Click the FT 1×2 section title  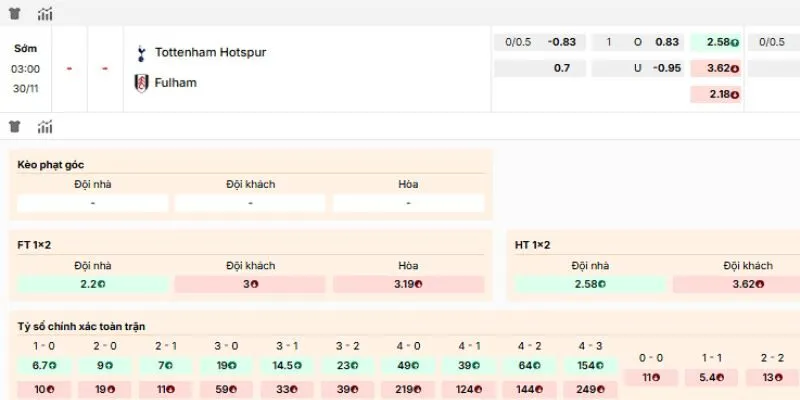point(34,245)
